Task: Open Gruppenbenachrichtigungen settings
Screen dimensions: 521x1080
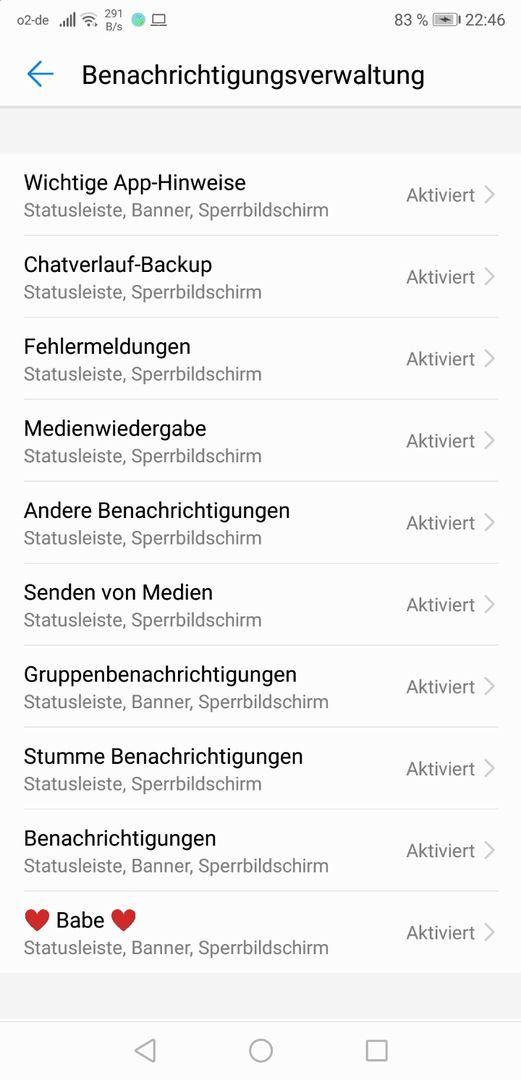Action: click(260, 687)
